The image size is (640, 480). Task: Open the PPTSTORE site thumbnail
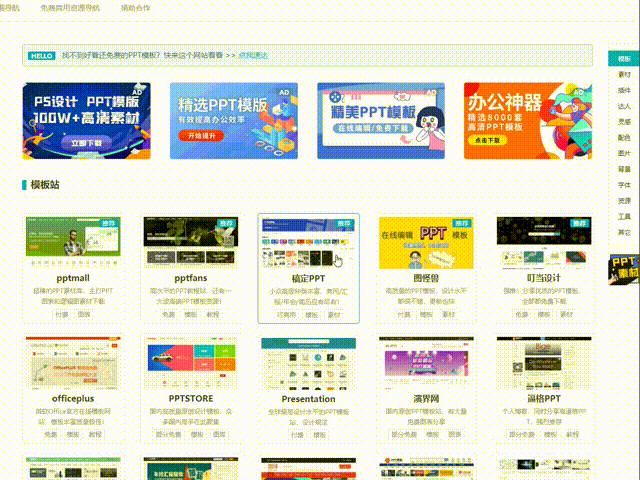point(191,362)
